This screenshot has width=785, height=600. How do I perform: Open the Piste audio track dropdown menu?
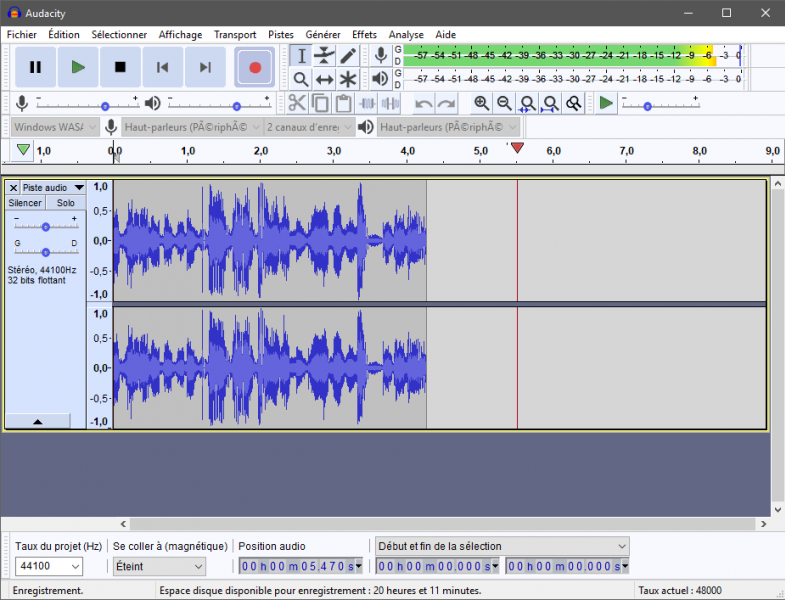[x=78, y=187]
